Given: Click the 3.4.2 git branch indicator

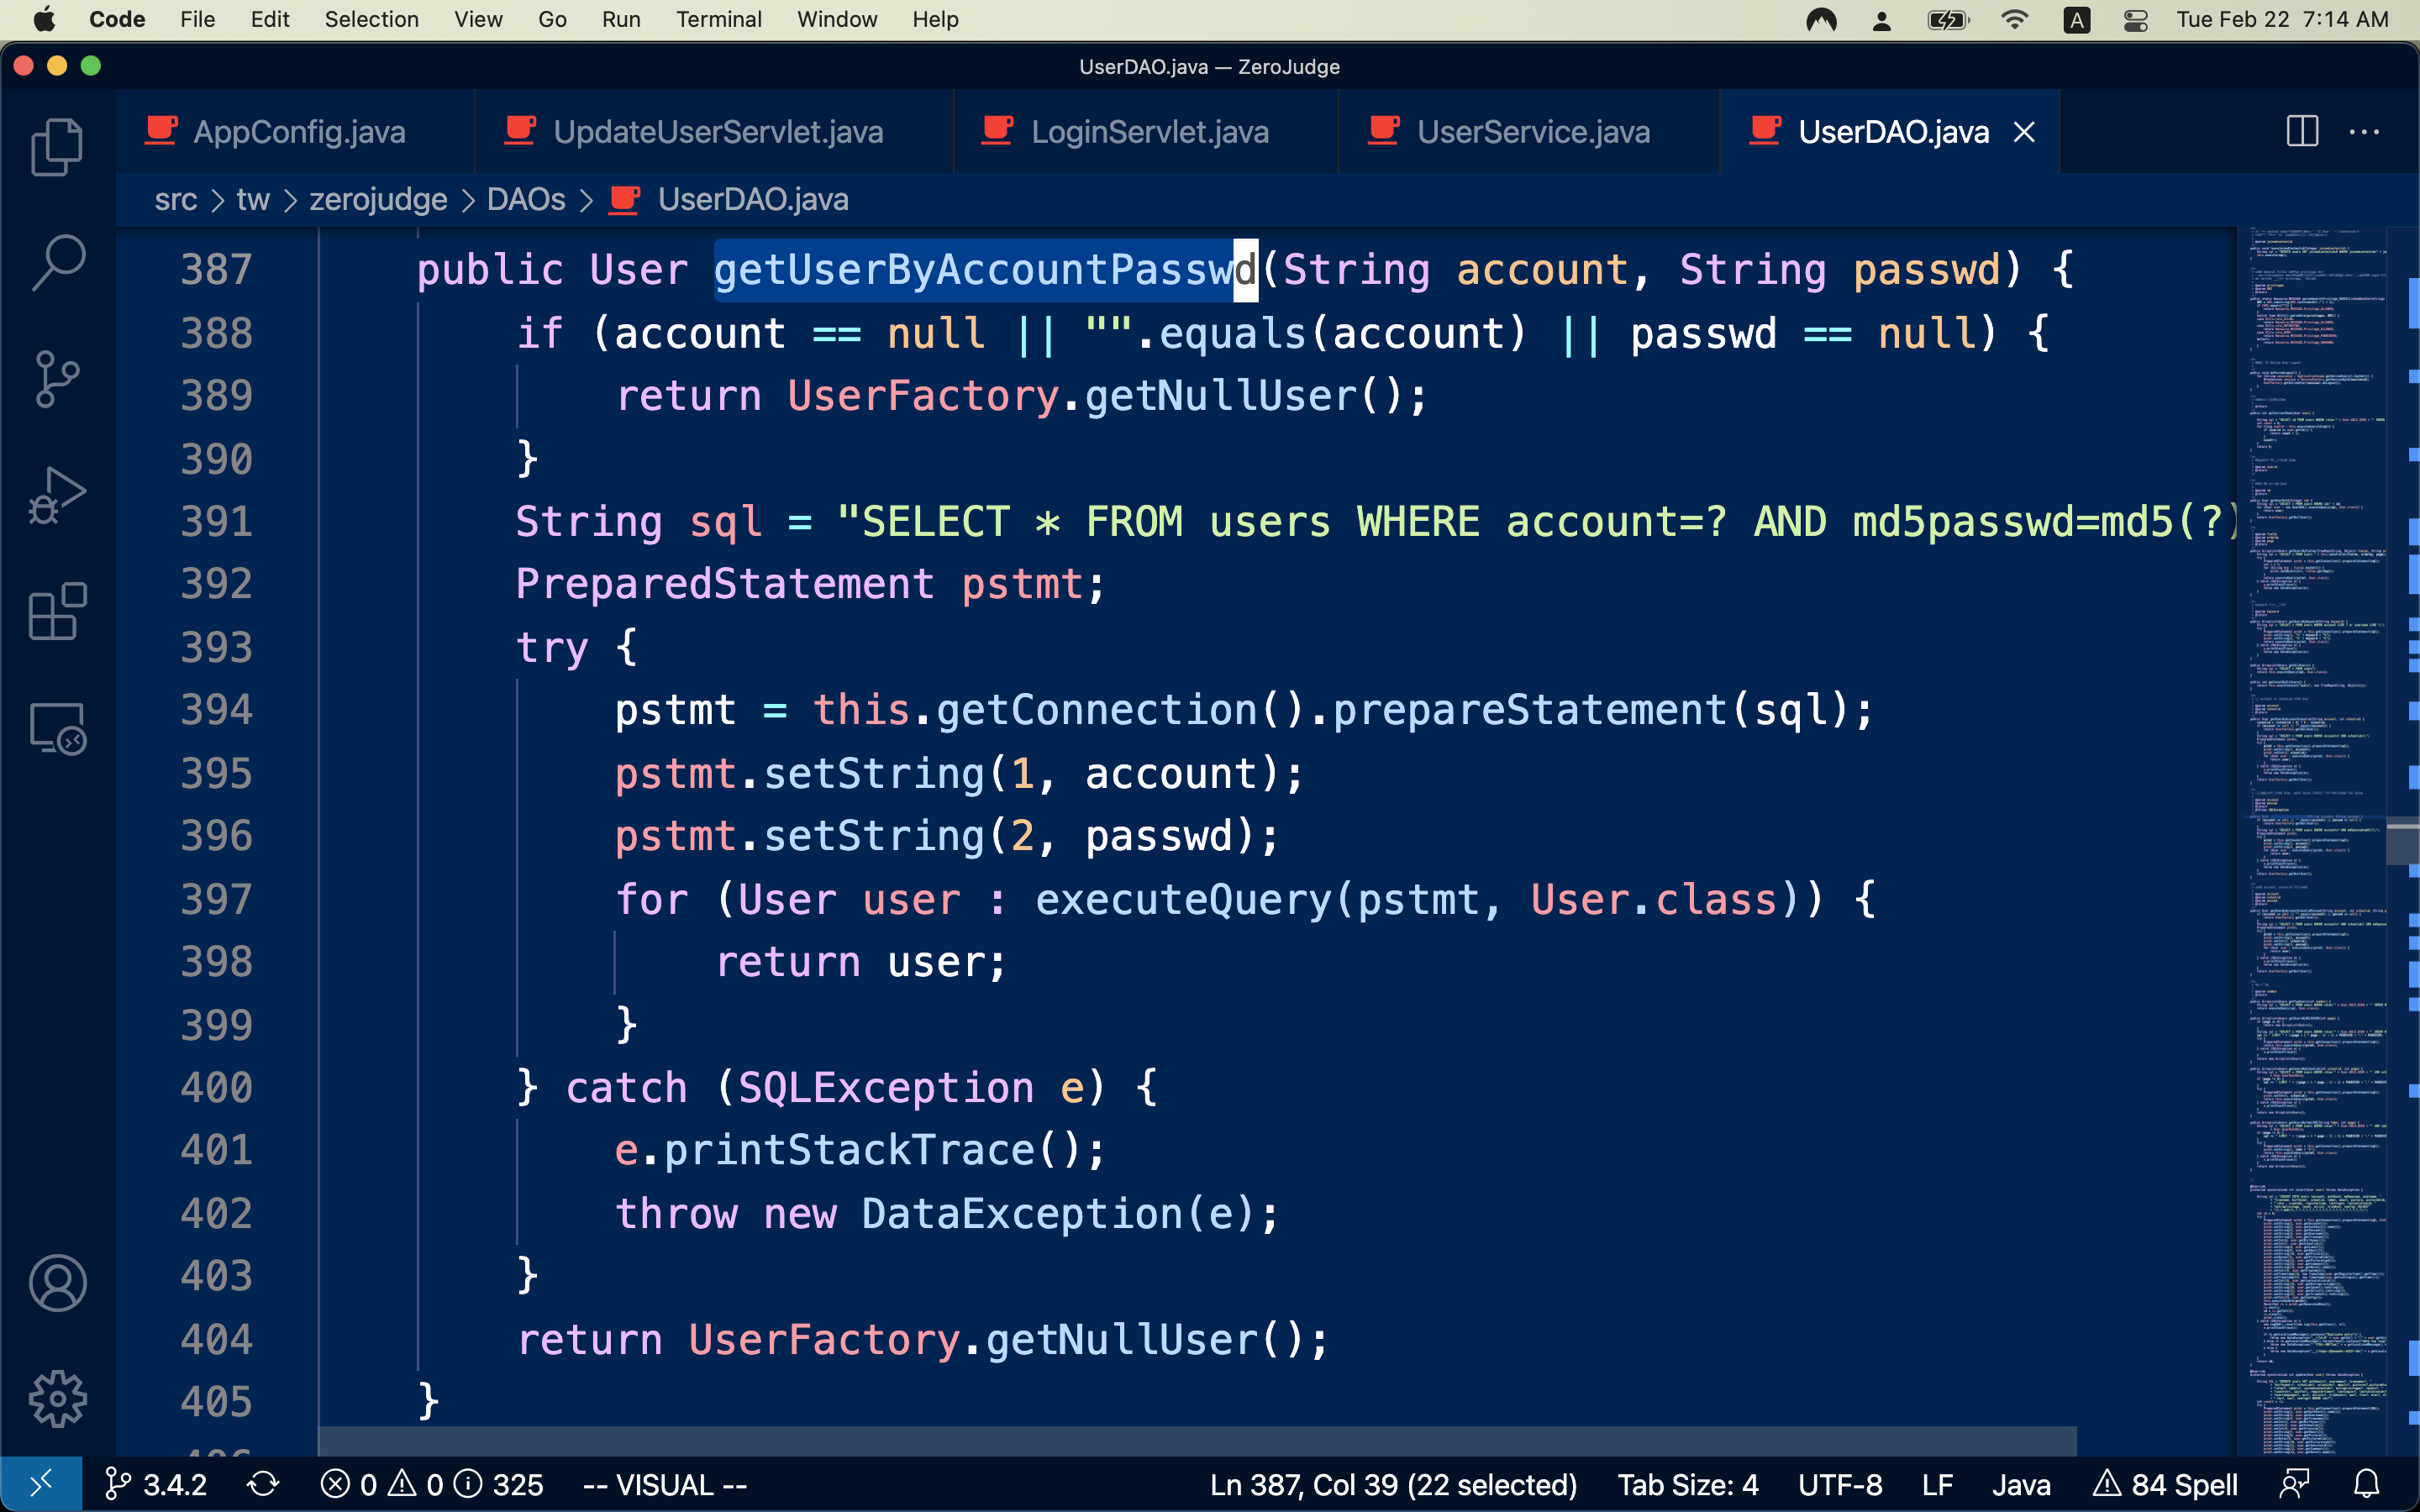Looking at the screenshot, I should click(x=156, y=1484).
